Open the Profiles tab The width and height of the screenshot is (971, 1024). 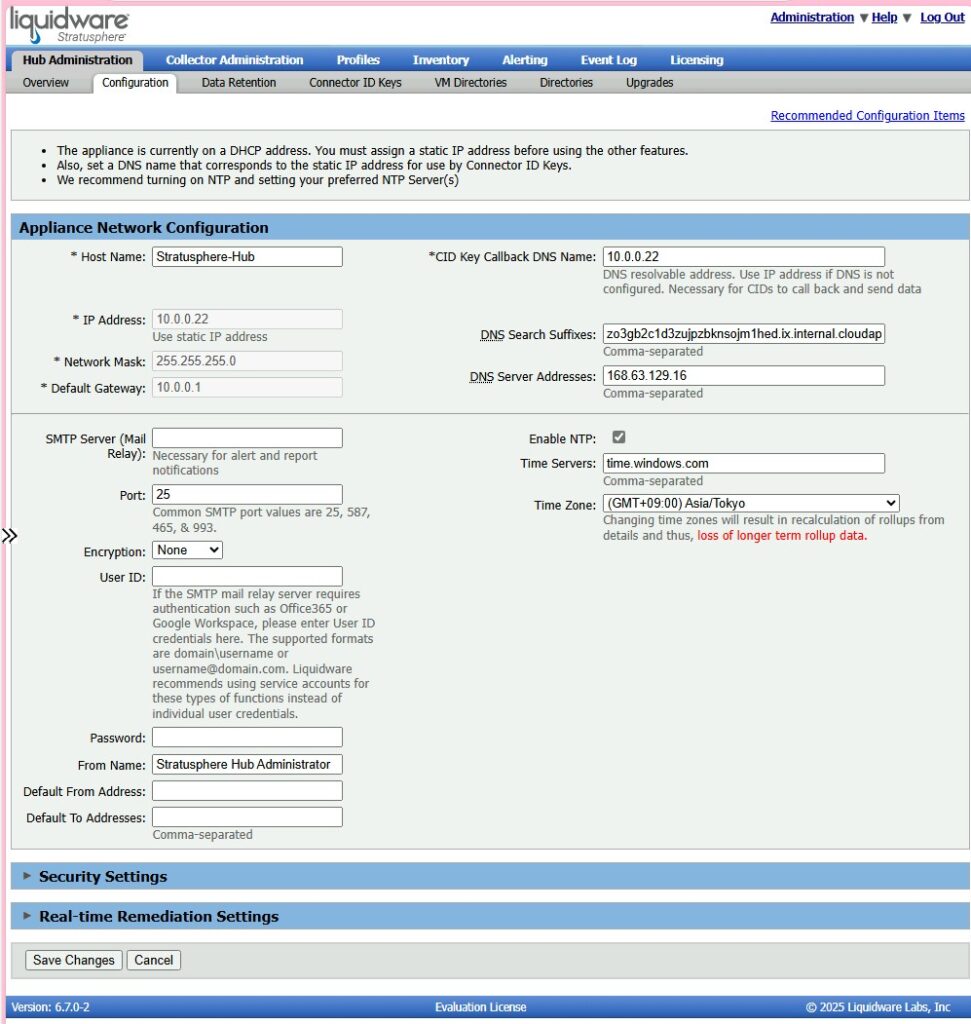(358, 60)
